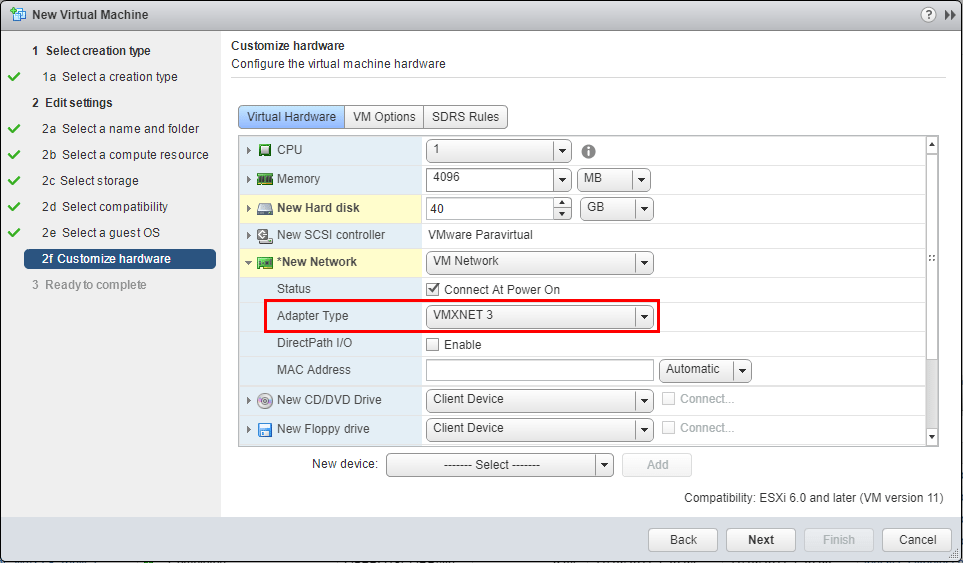
Task: Open the VM Network selection dropdown
Action: 645,263
